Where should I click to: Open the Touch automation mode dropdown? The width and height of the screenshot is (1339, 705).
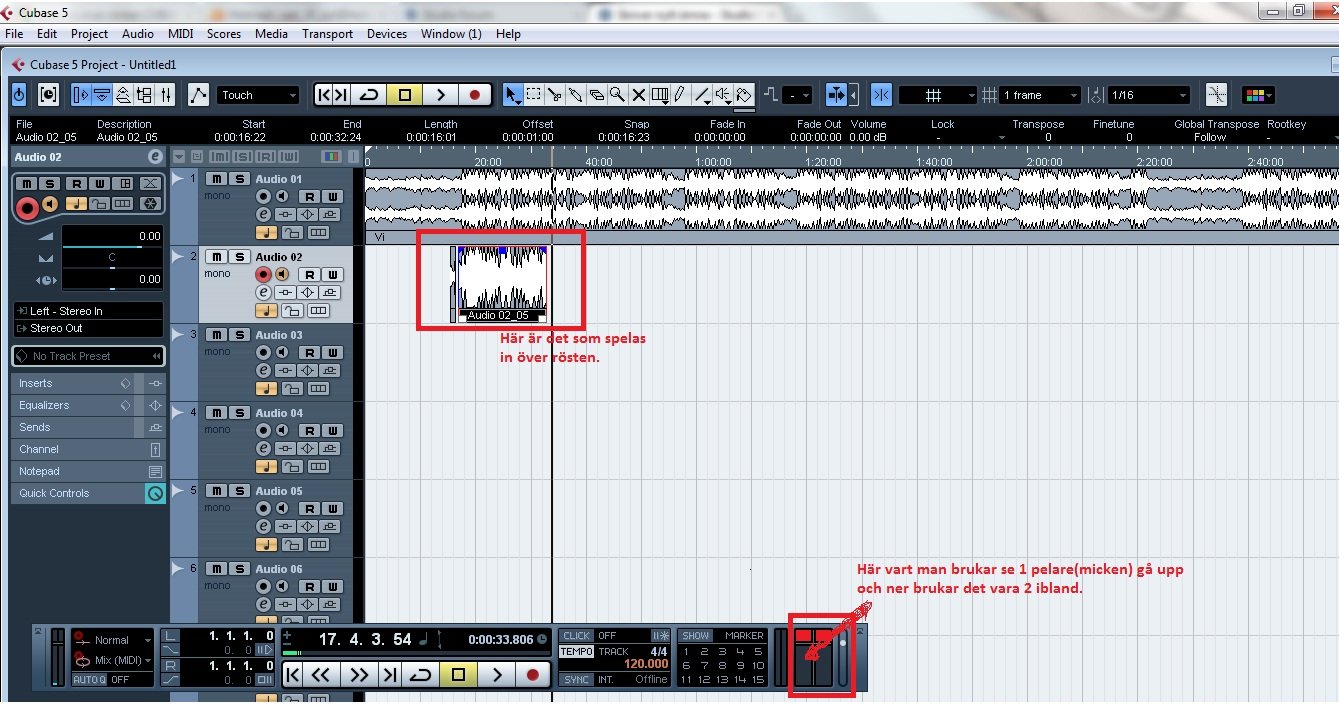click(258, 95)
